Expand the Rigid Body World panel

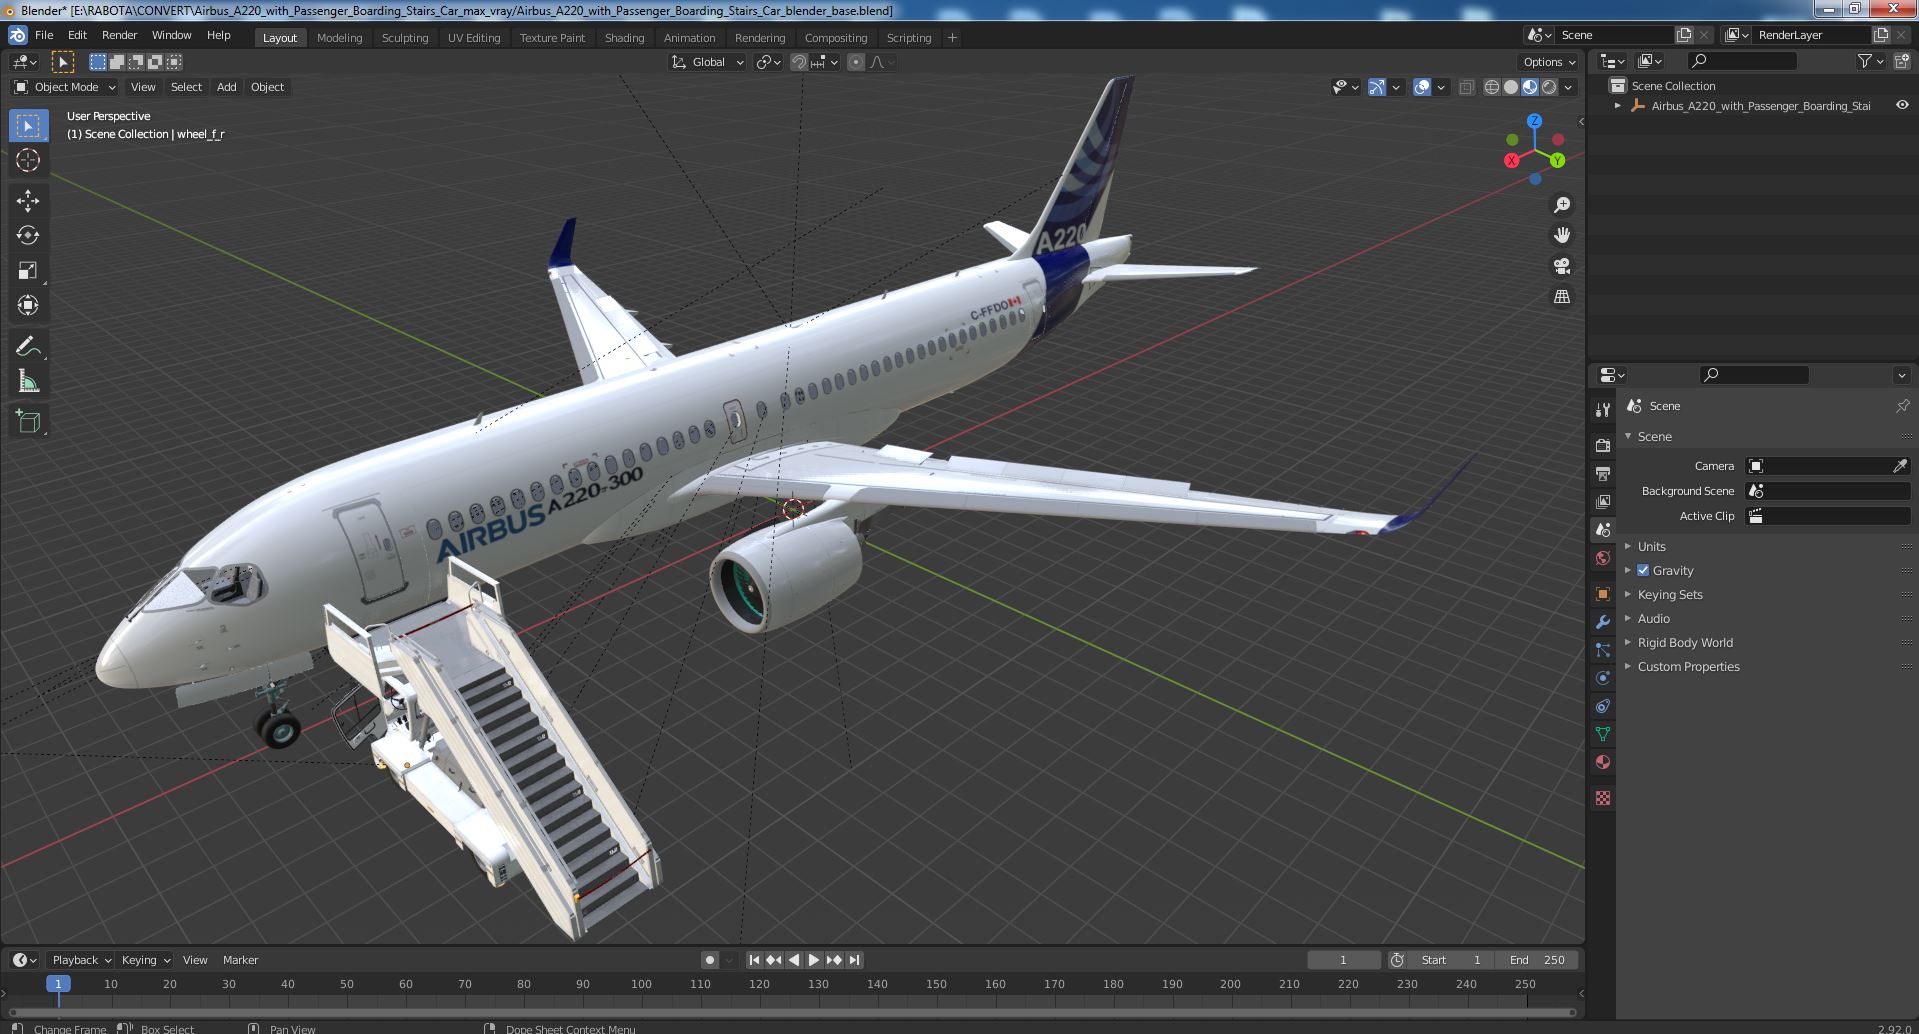[x=1685, y=642]
